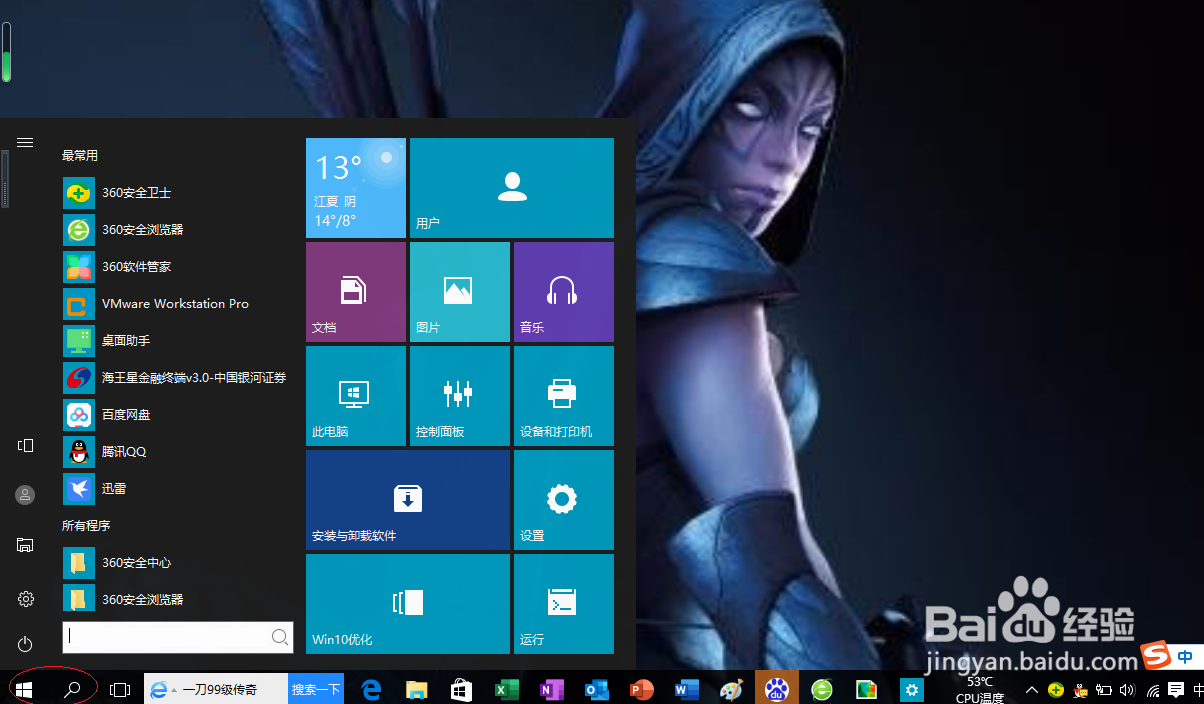
Task: Open 海王星金融终端 v3.0 app
Action: [176, 378]
